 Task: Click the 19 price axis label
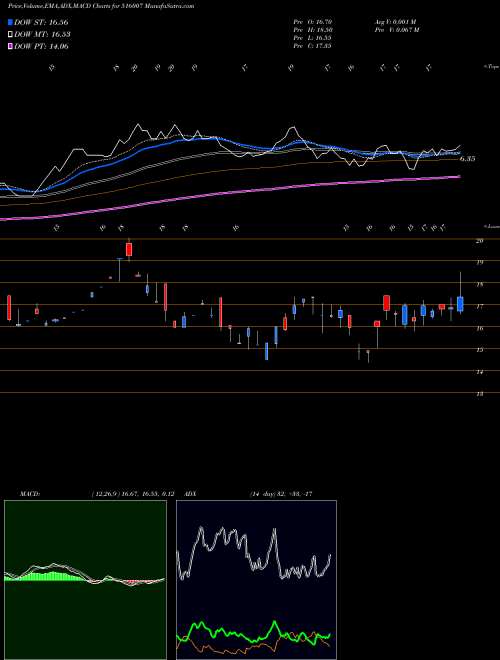[479, 262]
